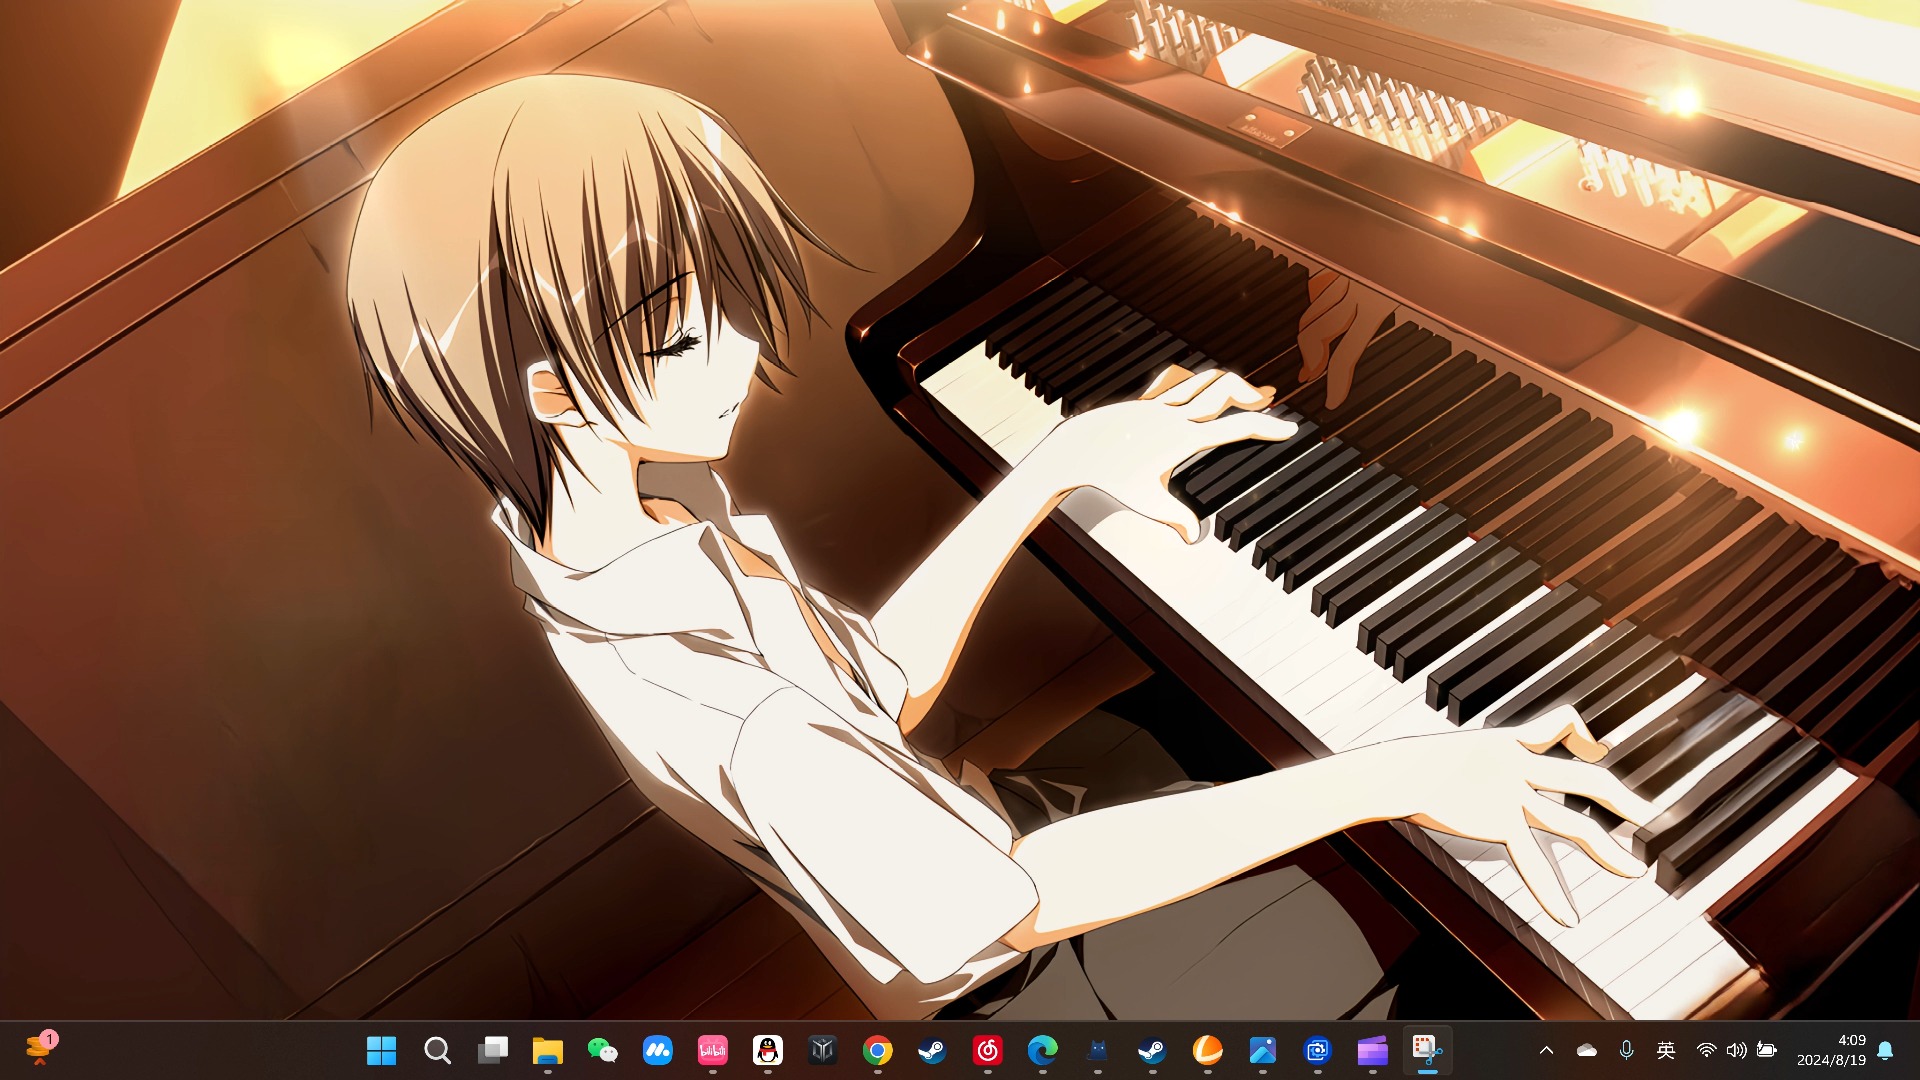Image resolution: width=1920 pixels, height=1080 pixels.
Task: Open File Explorer folder icon
Action: pos(547,1050)
